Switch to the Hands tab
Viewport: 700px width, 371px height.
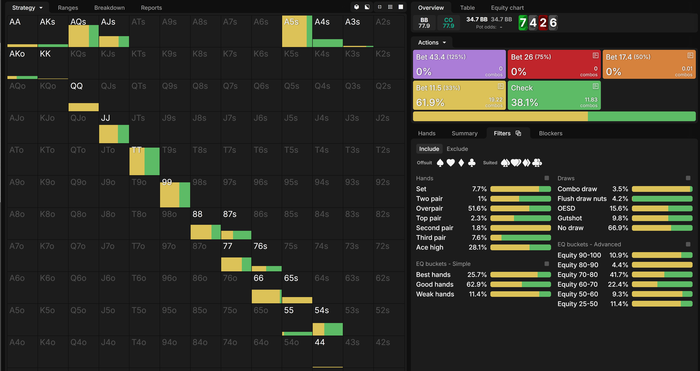(426, 133)
